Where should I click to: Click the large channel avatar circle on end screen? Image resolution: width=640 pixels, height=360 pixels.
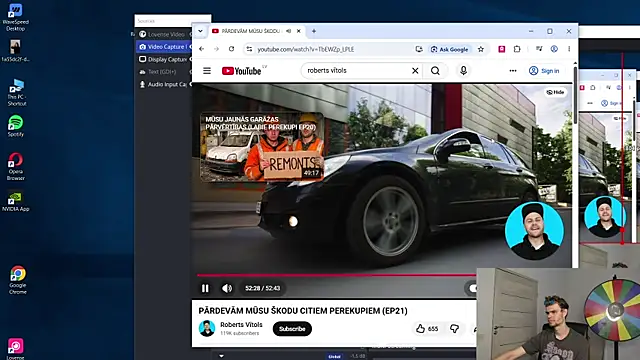pos(534,231)
